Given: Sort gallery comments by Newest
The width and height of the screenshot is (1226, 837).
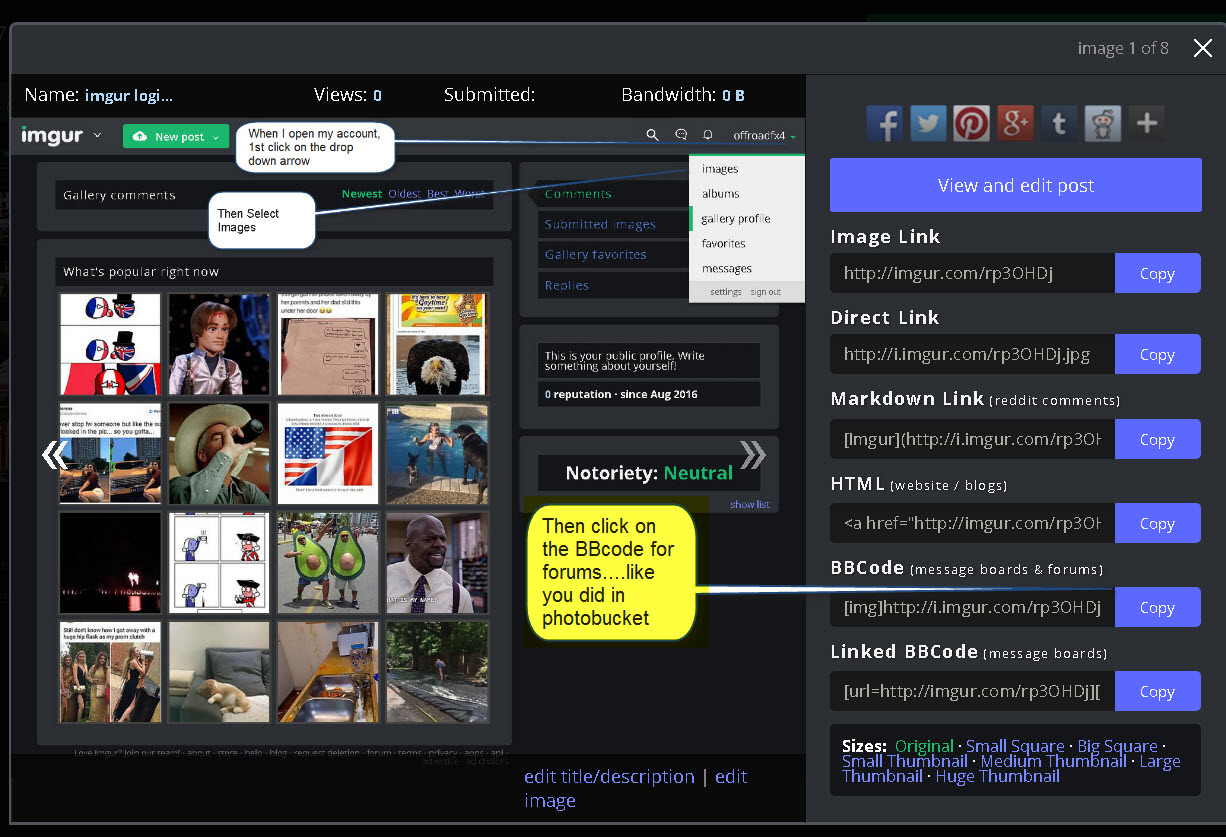Looking at the screenshot, I should tap(362, 194).
